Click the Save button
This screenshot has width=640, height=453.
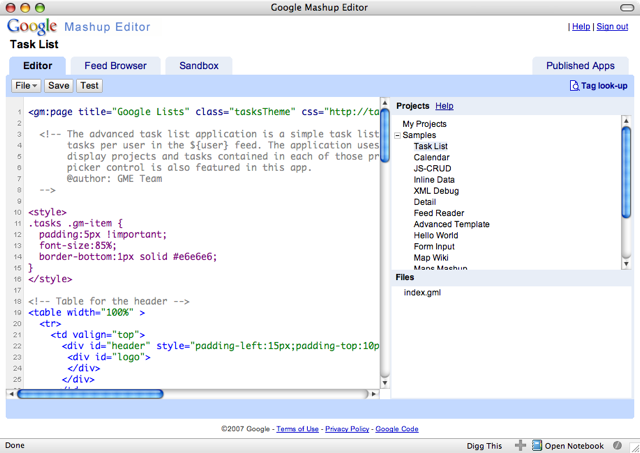coord(59,86)
